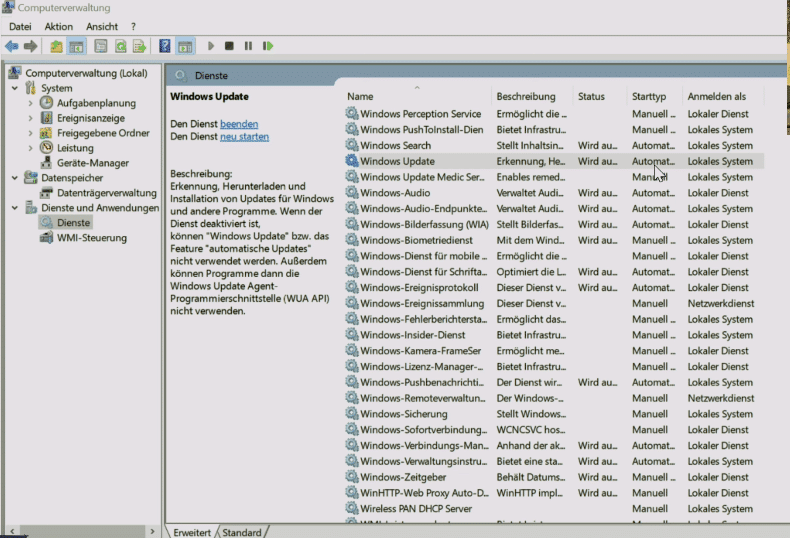This screenshot has width=790, height=538.
Task: Collapse the System tree node
Action: pos(15,88)
